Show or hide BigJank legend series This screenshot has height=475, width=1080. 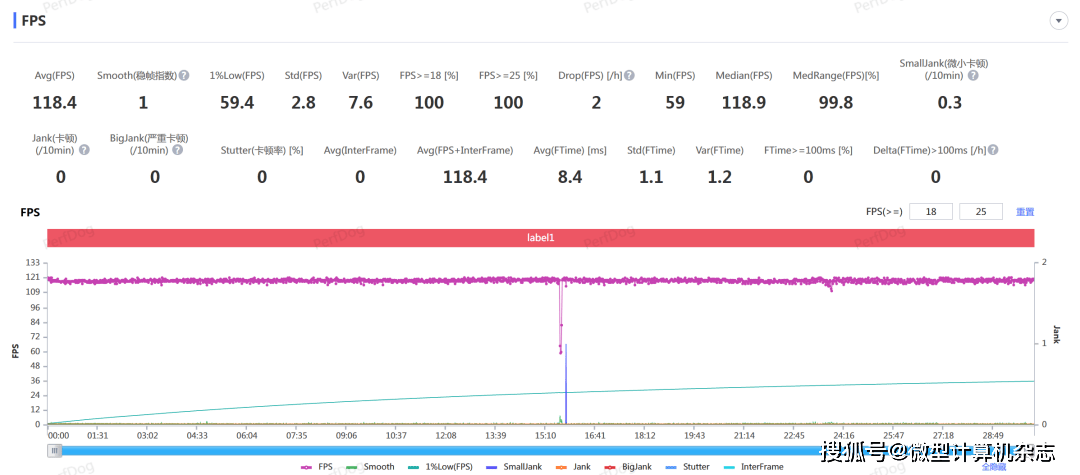tap(628, 466)
